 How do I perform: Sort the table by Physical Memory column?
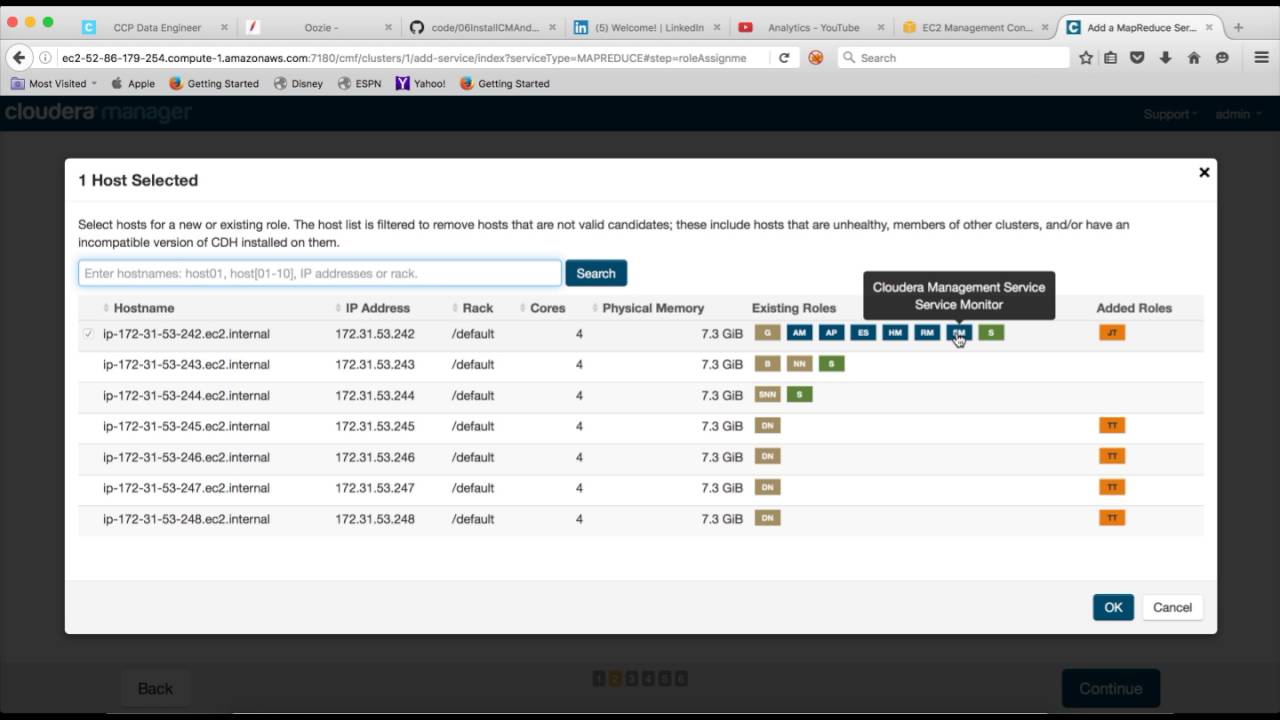click(653, 308)
